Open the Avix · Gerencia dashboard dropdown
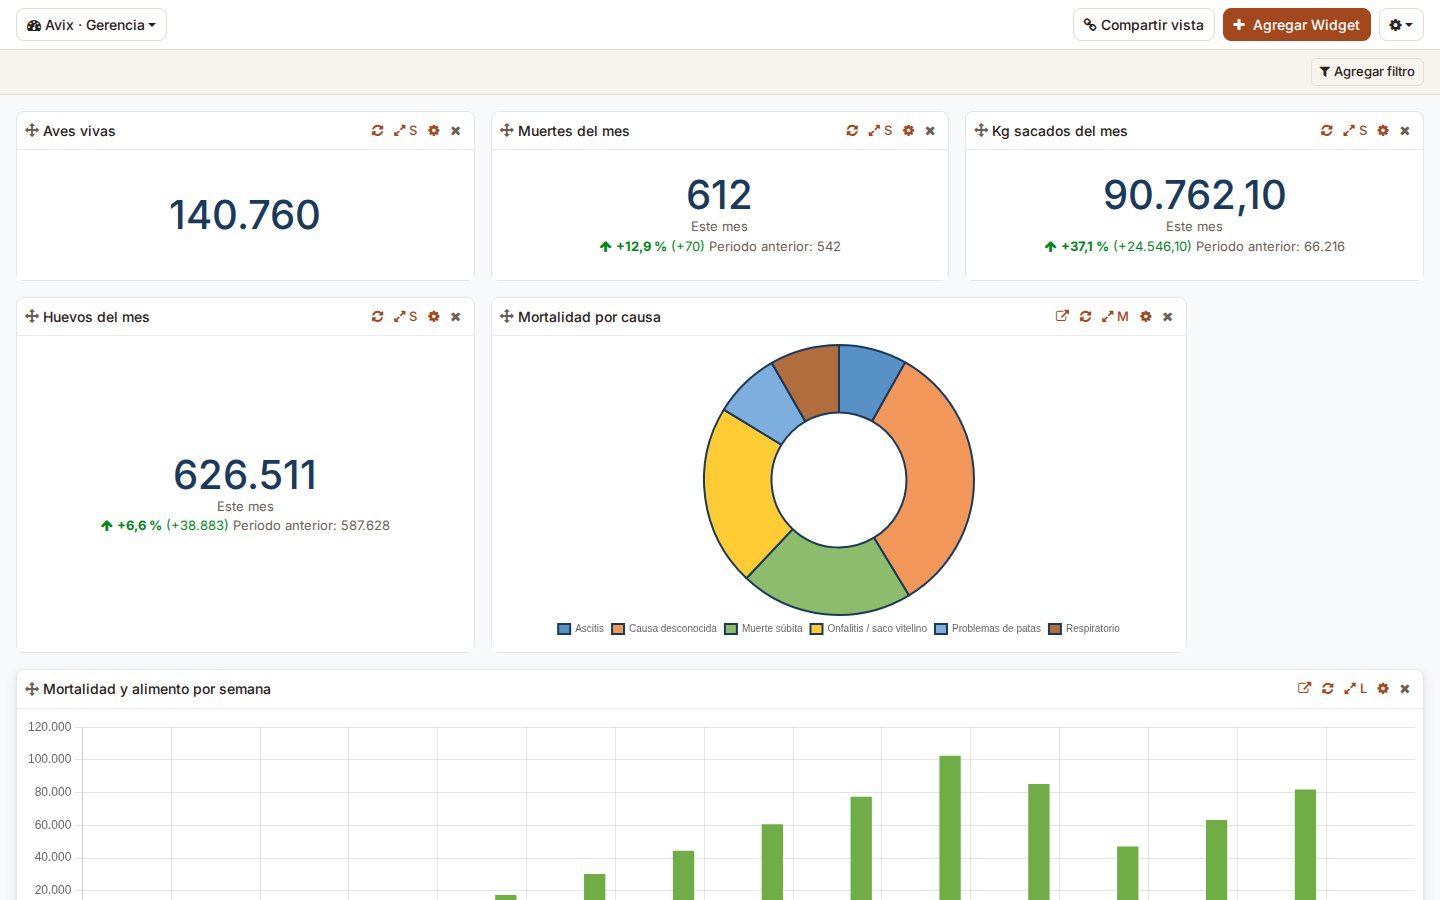Viewport: 1440px width, 900px height. click(91, 25)
